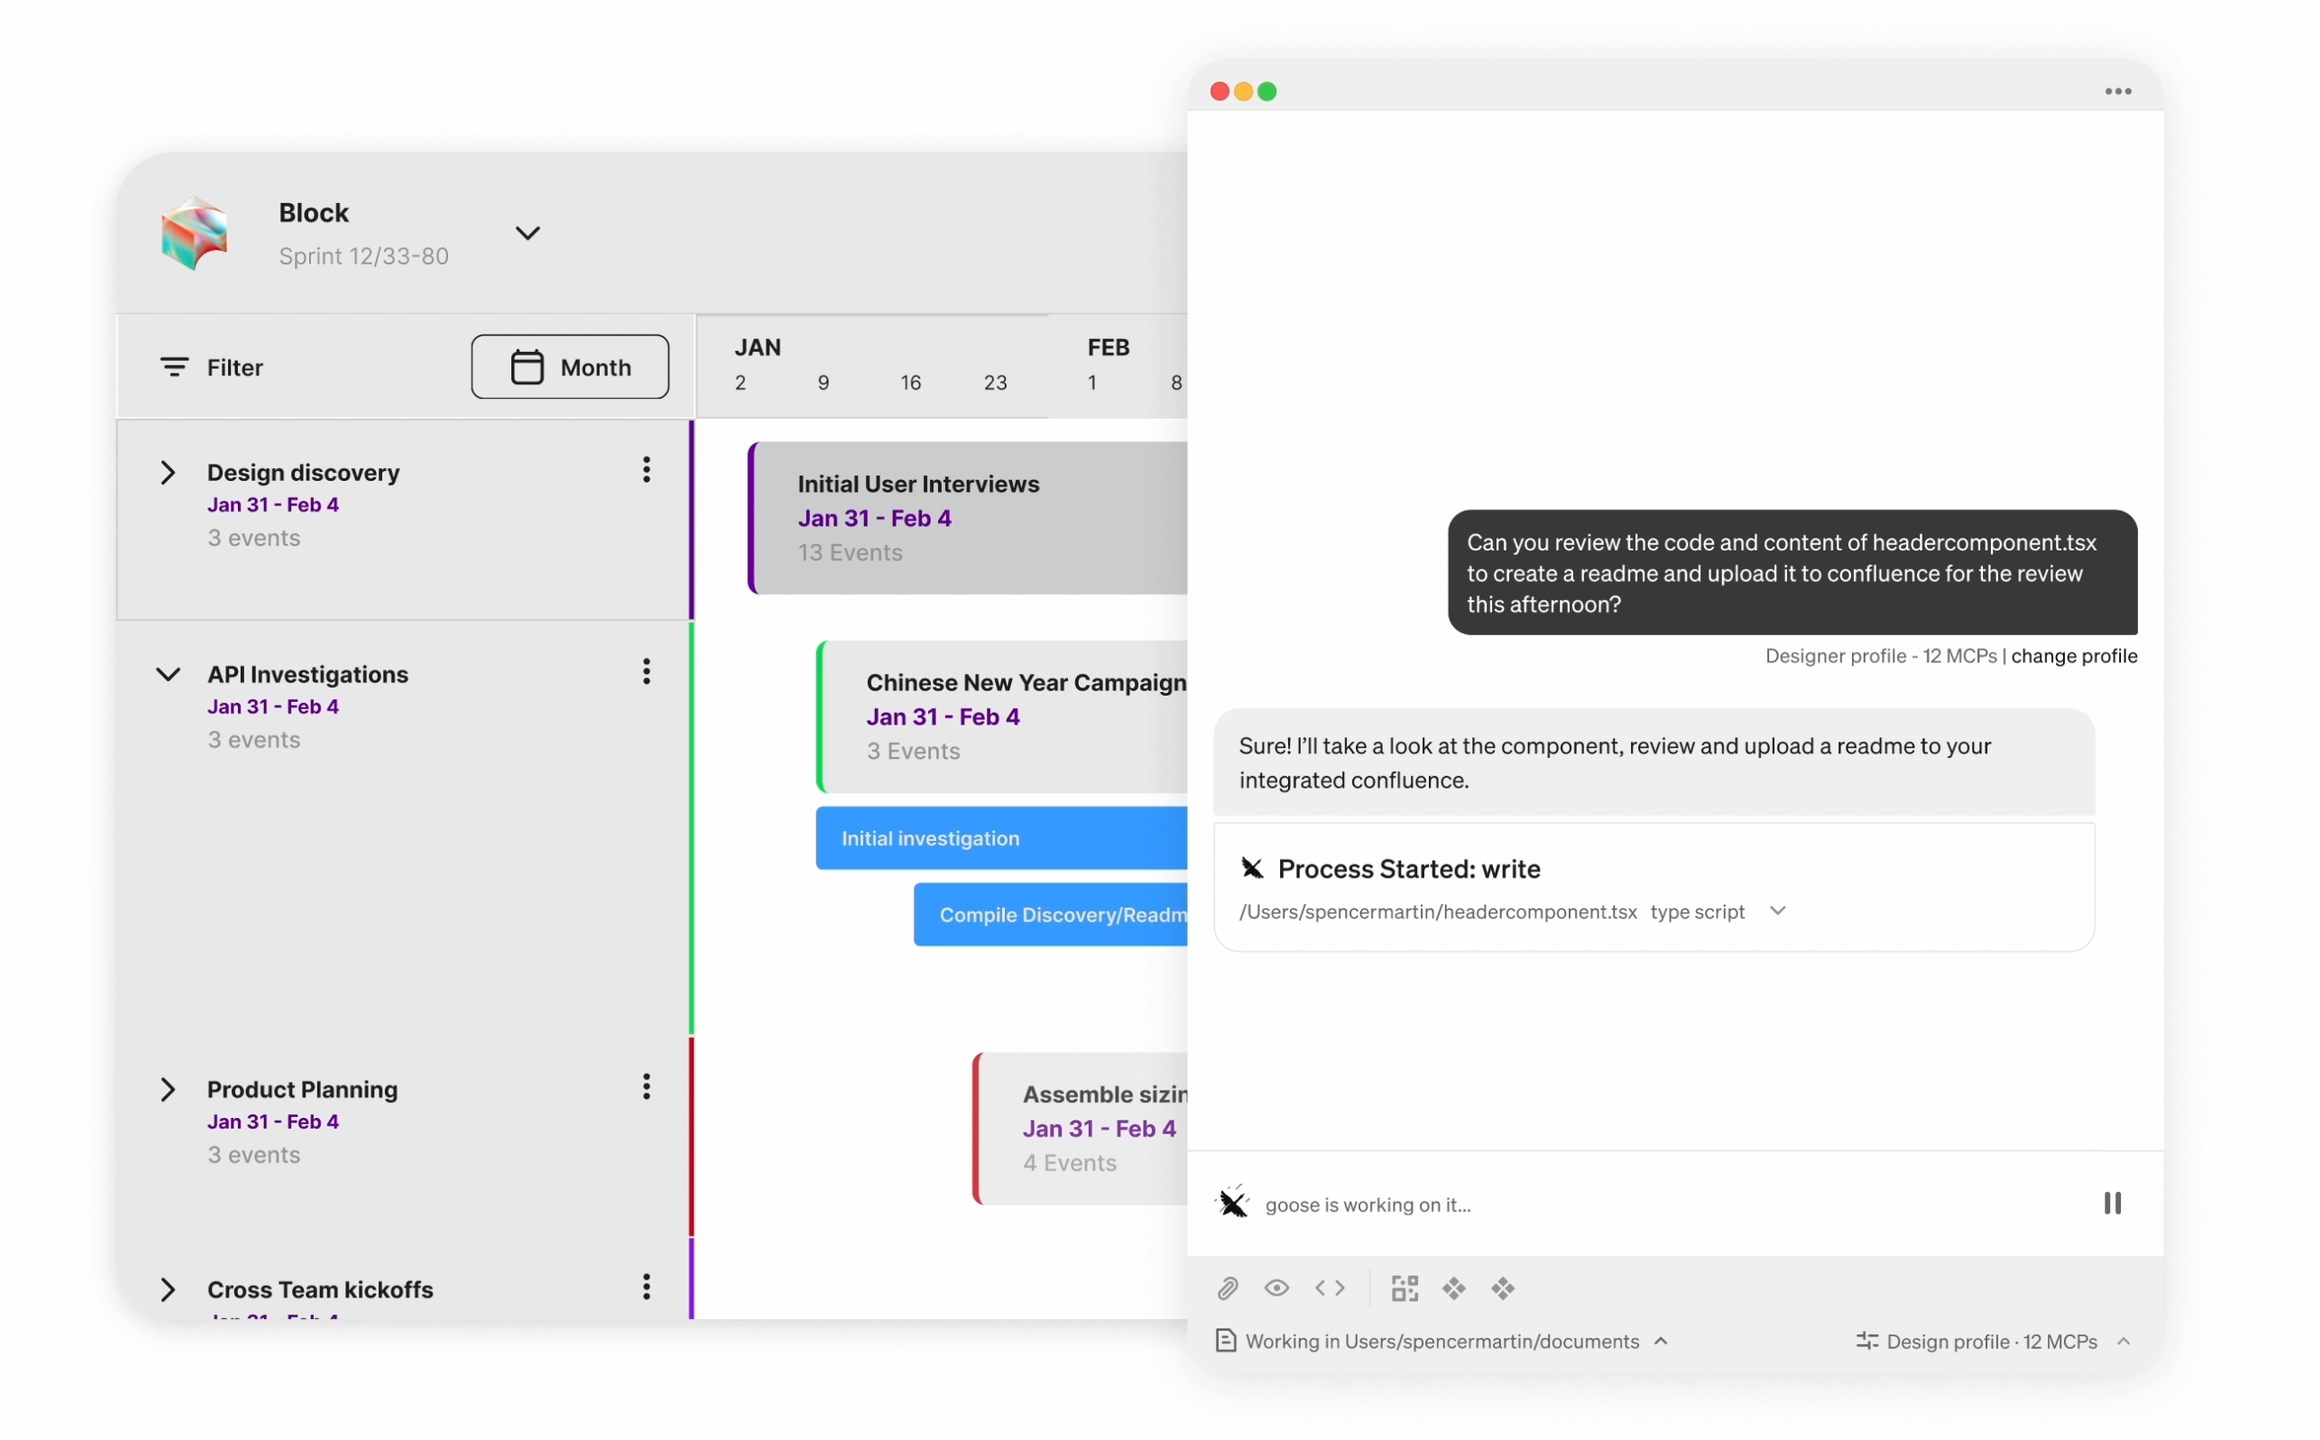Open the Design profile 12 MCPs selector
This screenshot has width=2320, height=1440.
coord(1991,1341)
